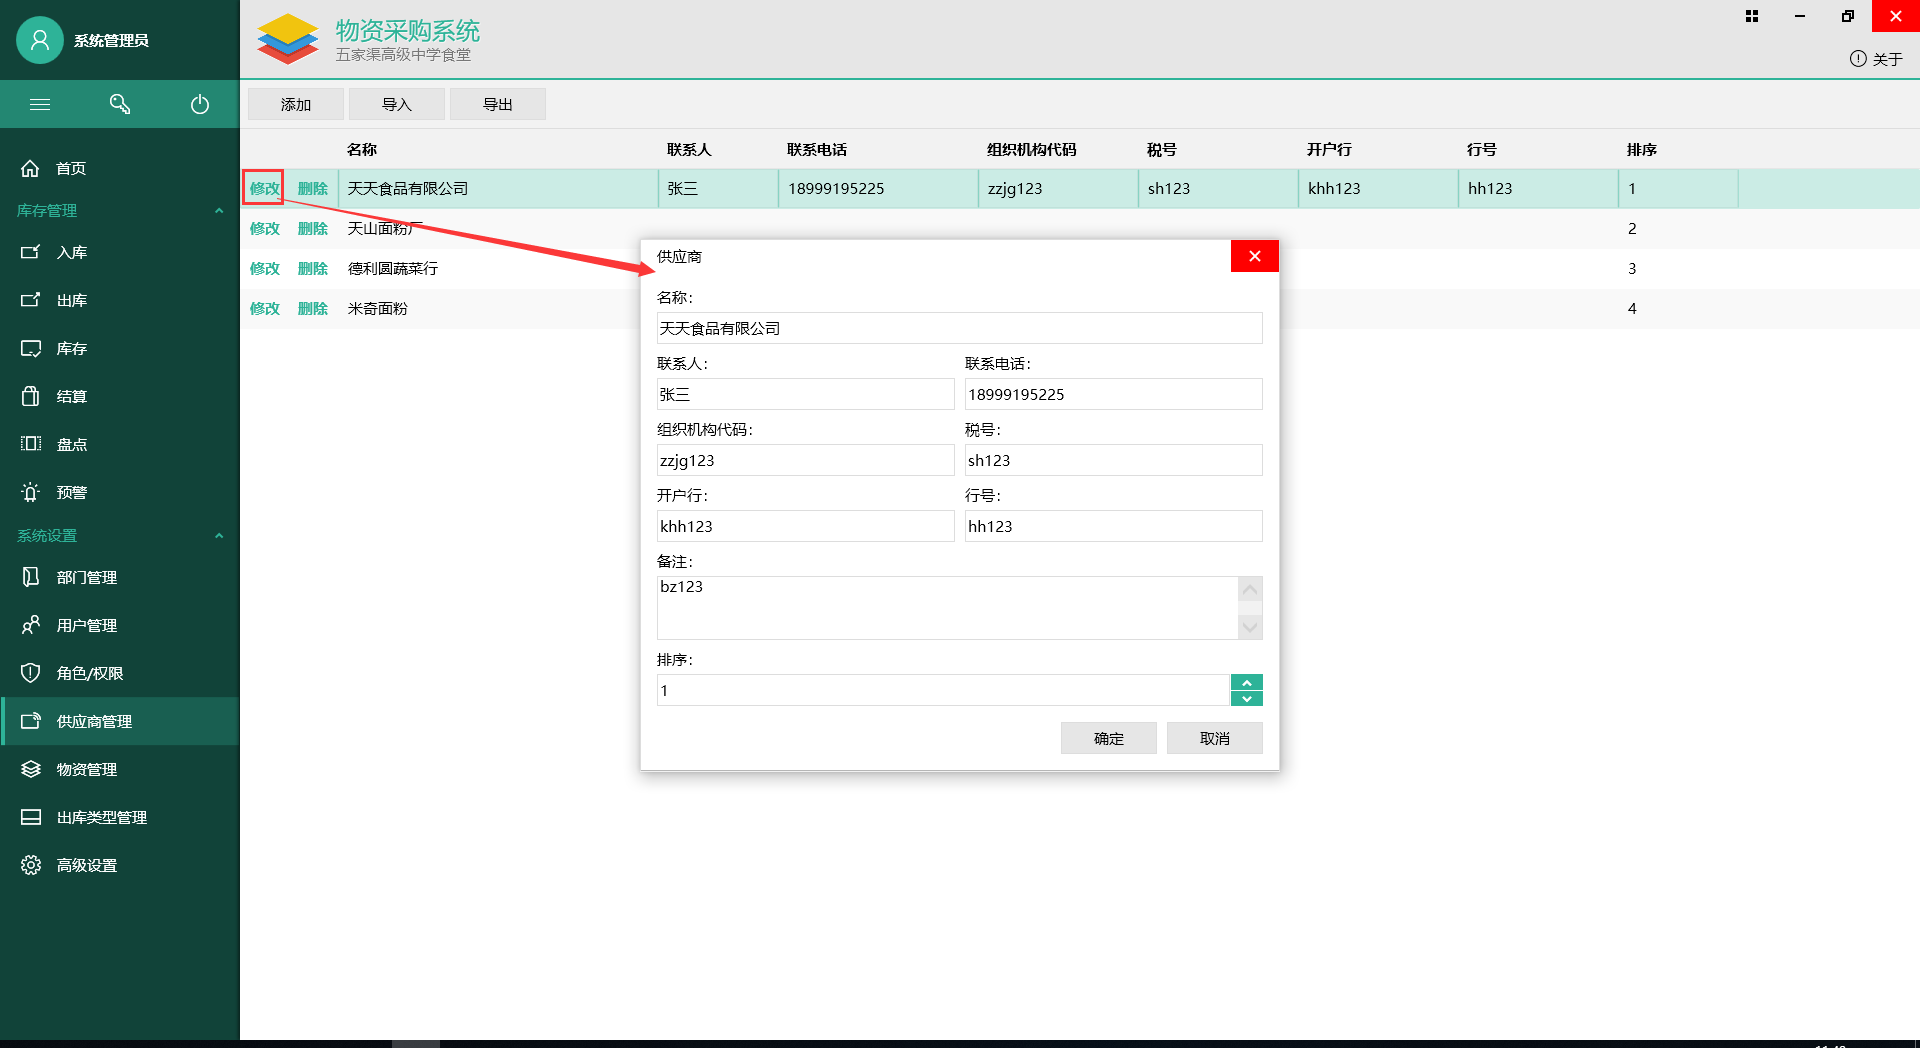Increase 排序 value with up arrow

1247,682
